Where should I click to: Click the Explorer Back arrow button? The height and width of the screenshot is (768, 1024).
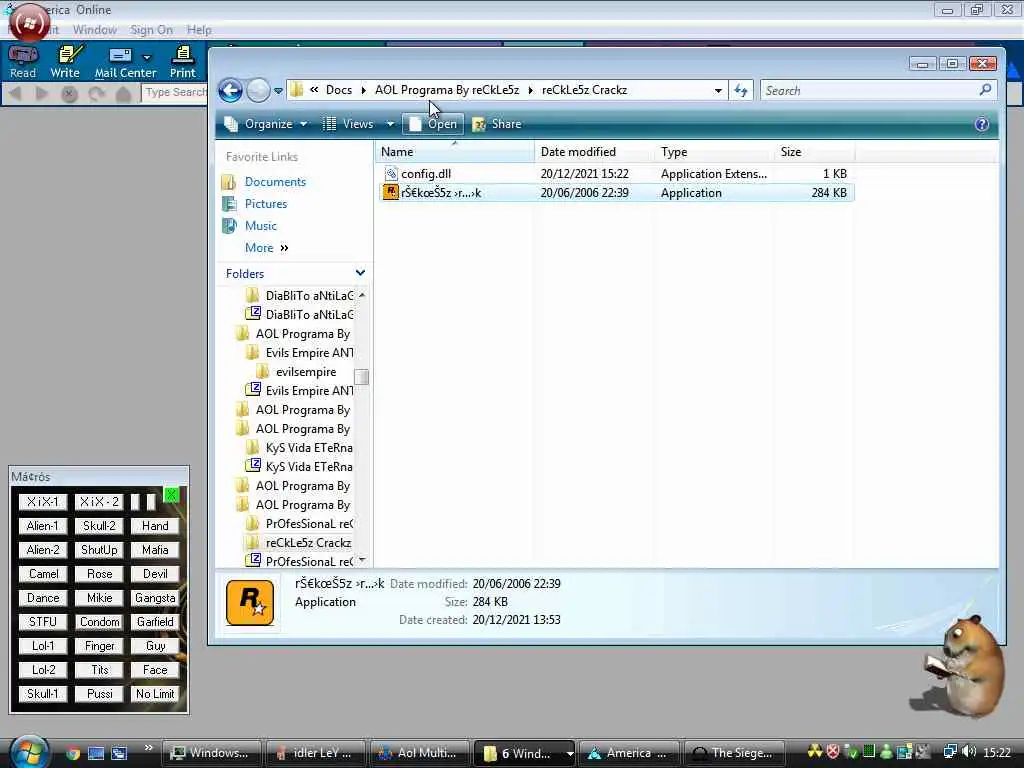coord(231,90)
